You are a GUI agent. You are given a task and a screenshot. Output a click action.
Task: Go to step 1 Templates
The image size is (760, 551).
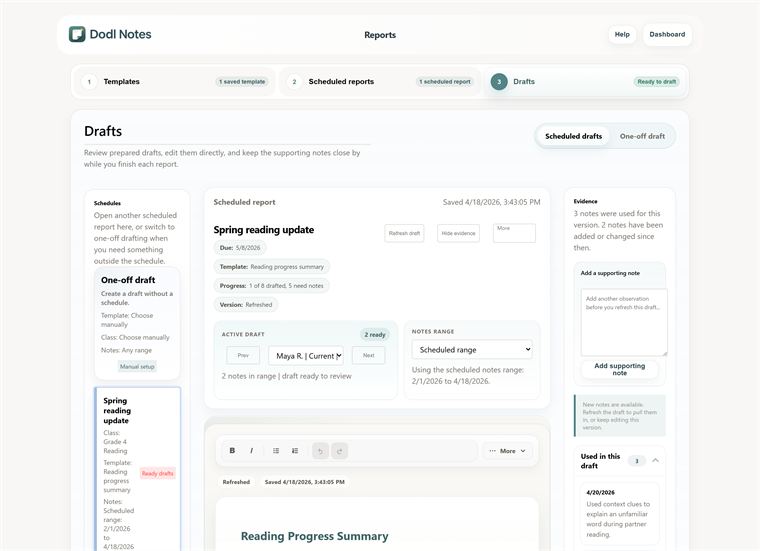[x=175, y=81]
